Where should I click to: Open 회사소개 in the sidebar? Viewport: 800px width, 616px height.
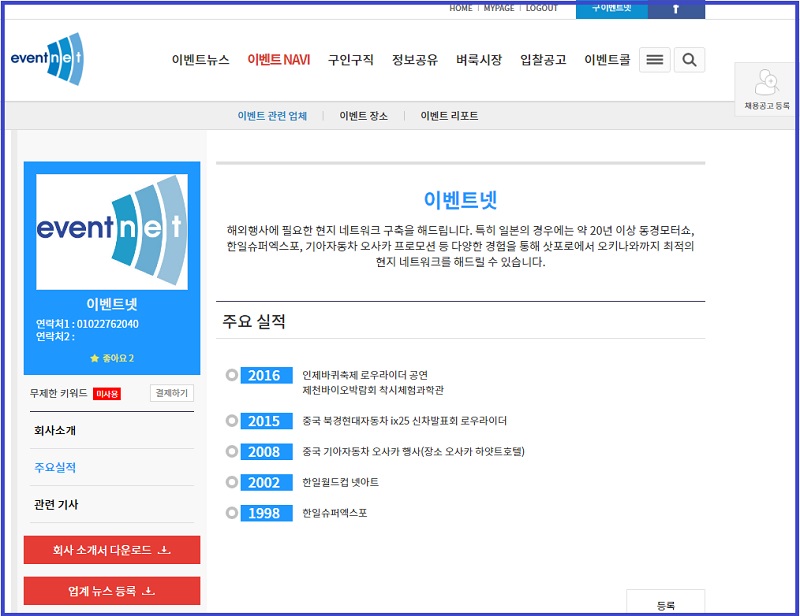[x=55, y=431]
